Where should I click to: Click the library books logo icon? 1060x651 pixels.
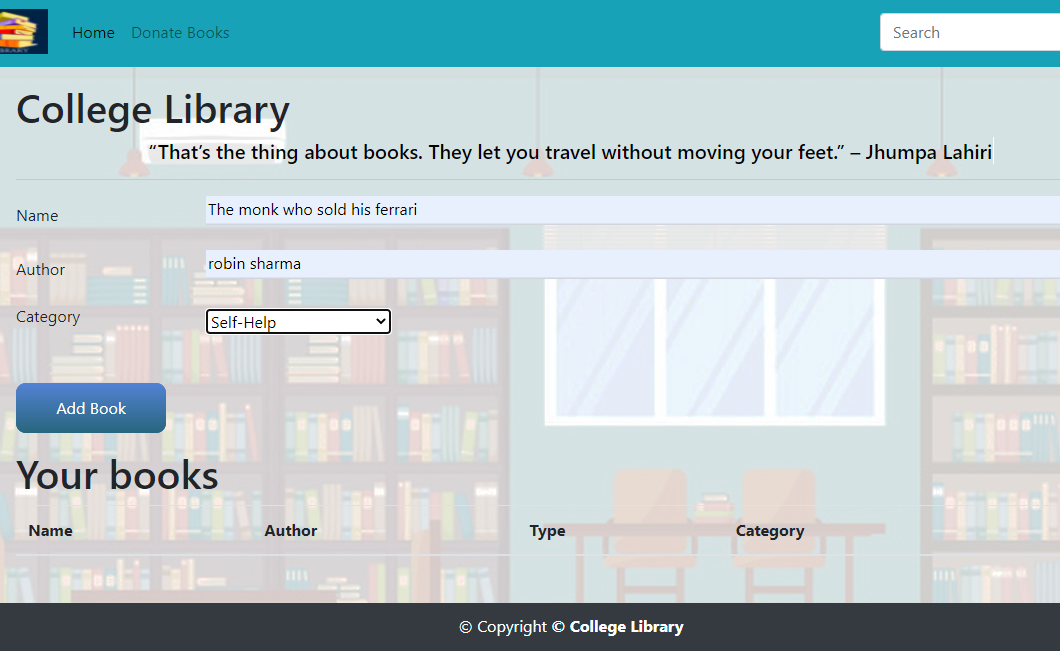pyautogui.click(x=23, y=31)
